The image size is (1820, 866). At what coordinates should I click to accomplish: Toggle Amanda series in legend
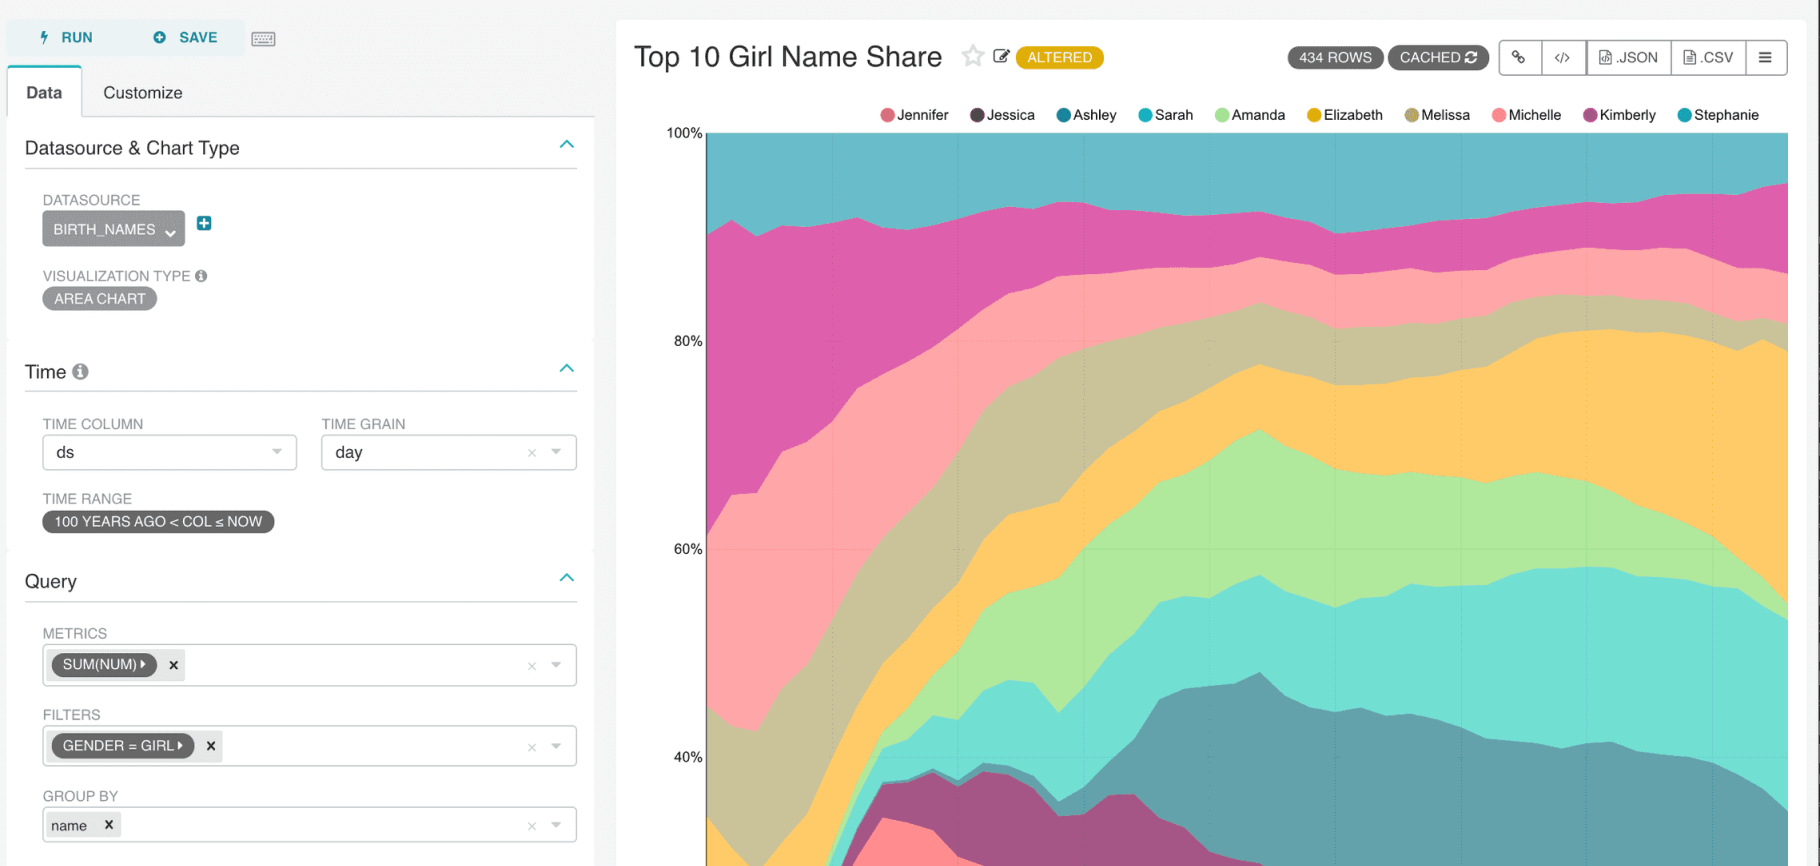pyautogui.click(x=1249, y=115)
